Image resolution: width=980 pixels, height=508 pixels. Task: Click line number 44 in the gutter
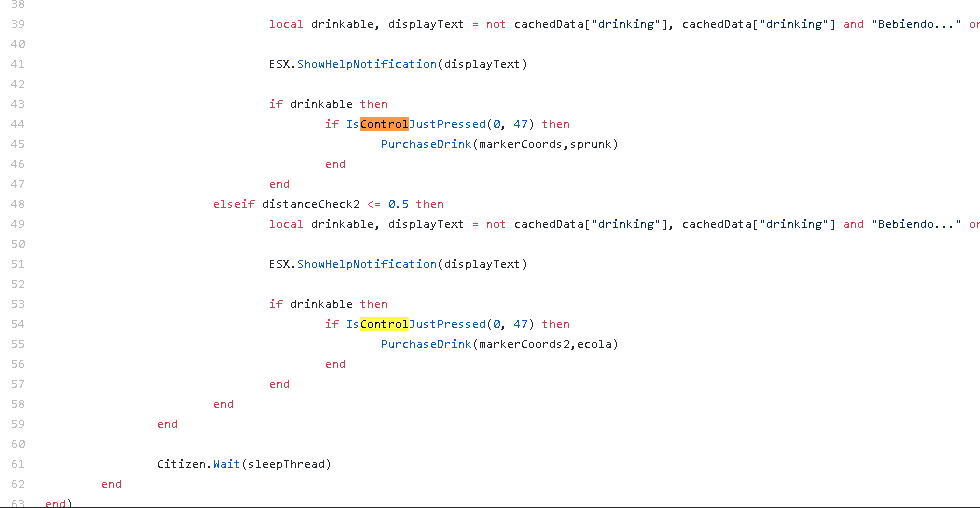(18, 124)
